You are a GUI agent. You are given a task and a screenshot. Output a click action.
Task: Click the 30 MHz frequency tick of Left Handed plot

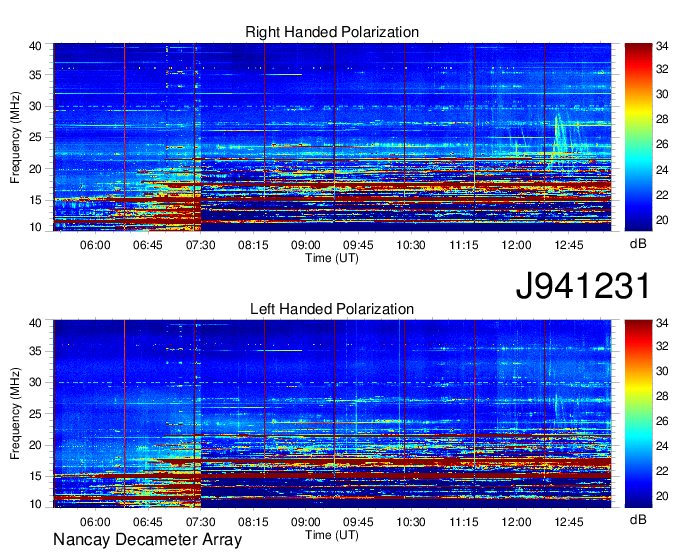(x=35, y=382)
